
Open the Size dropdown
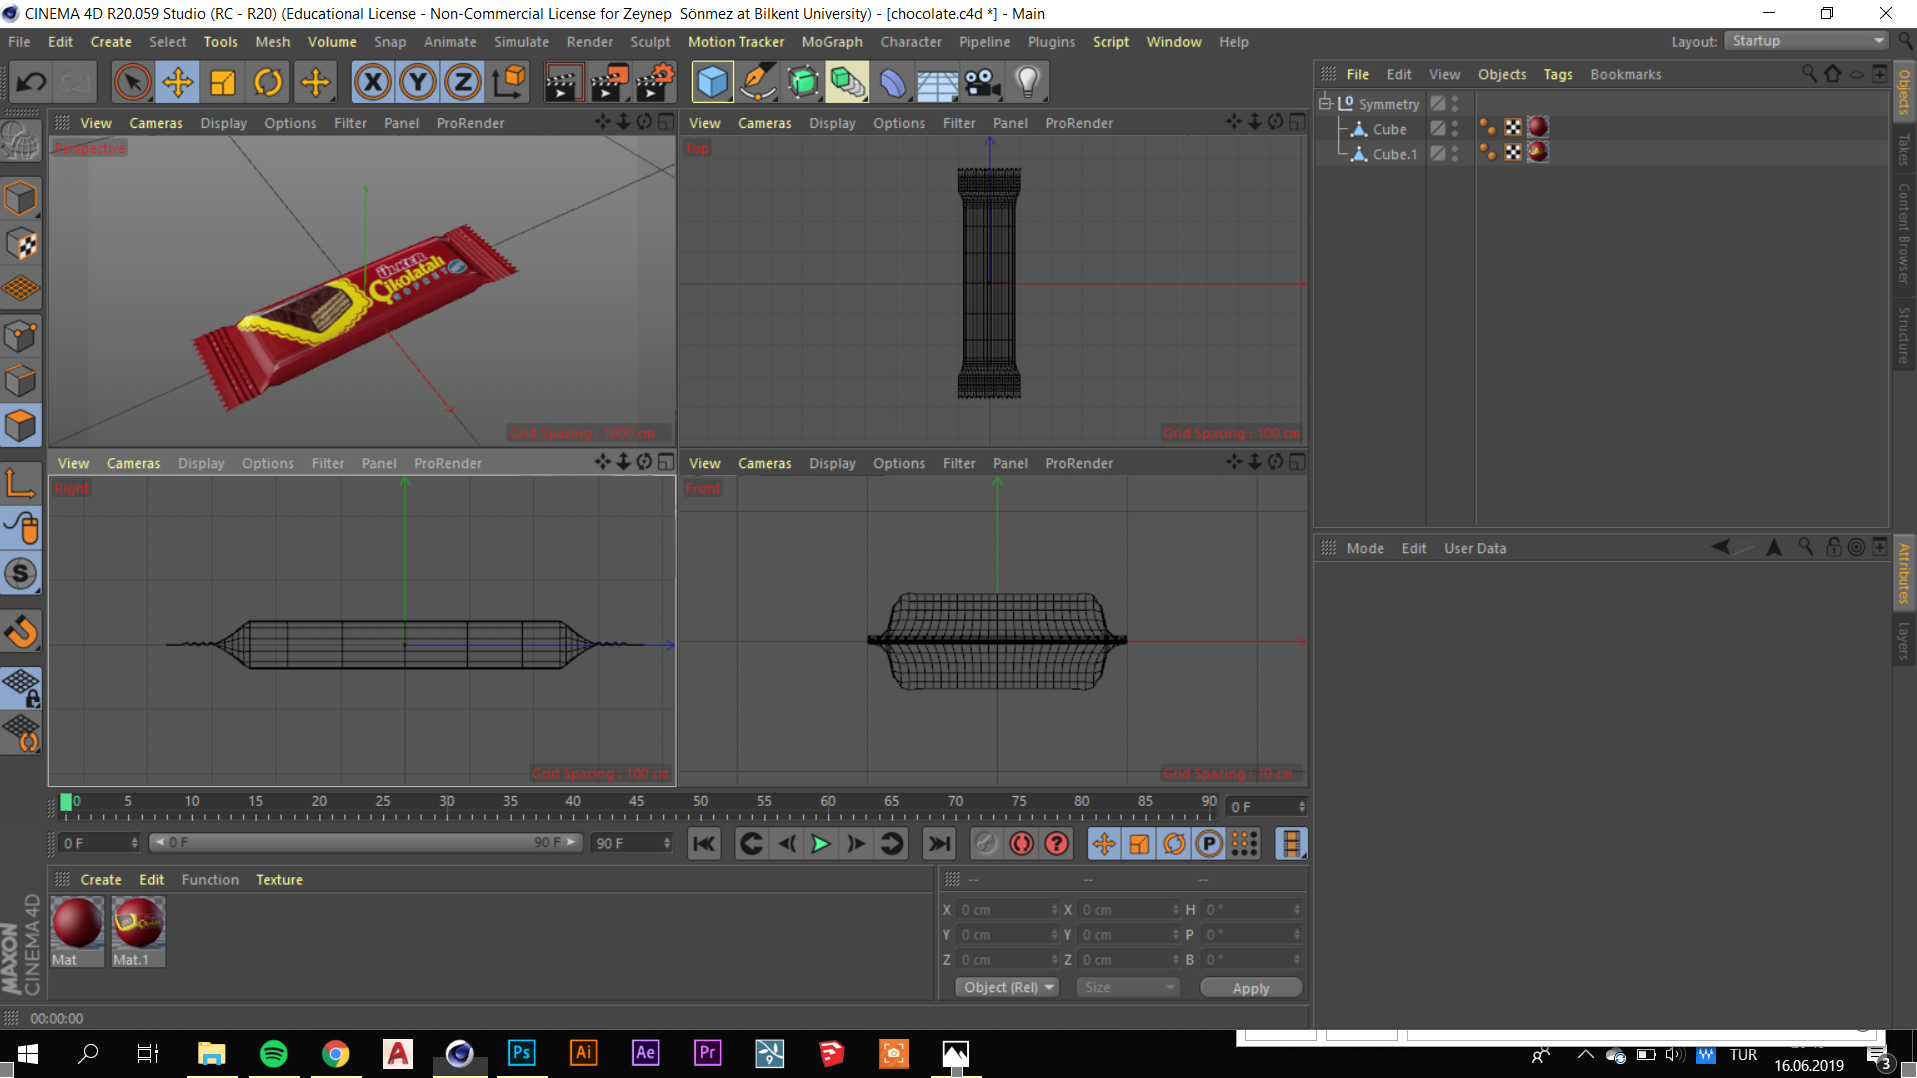[x=1128, y=988]
